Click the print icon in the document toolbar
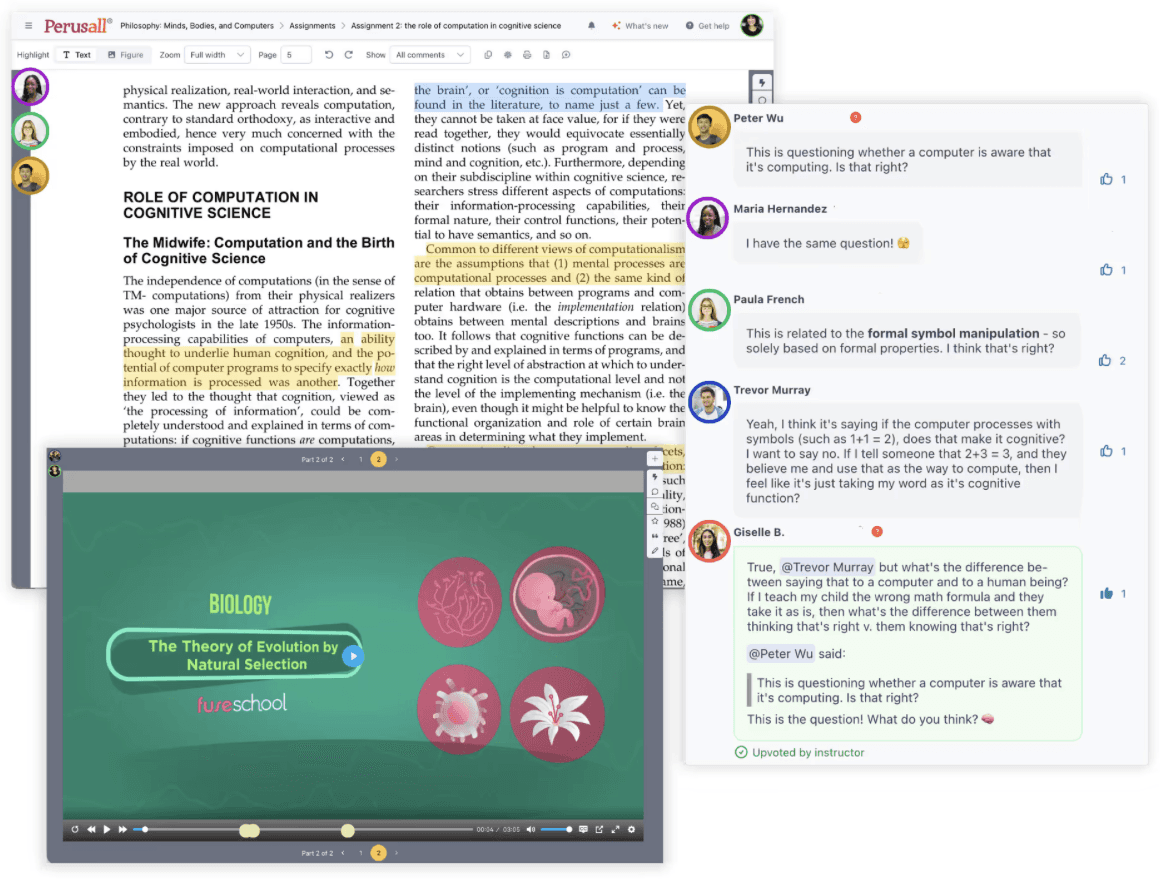 point(527,55)
